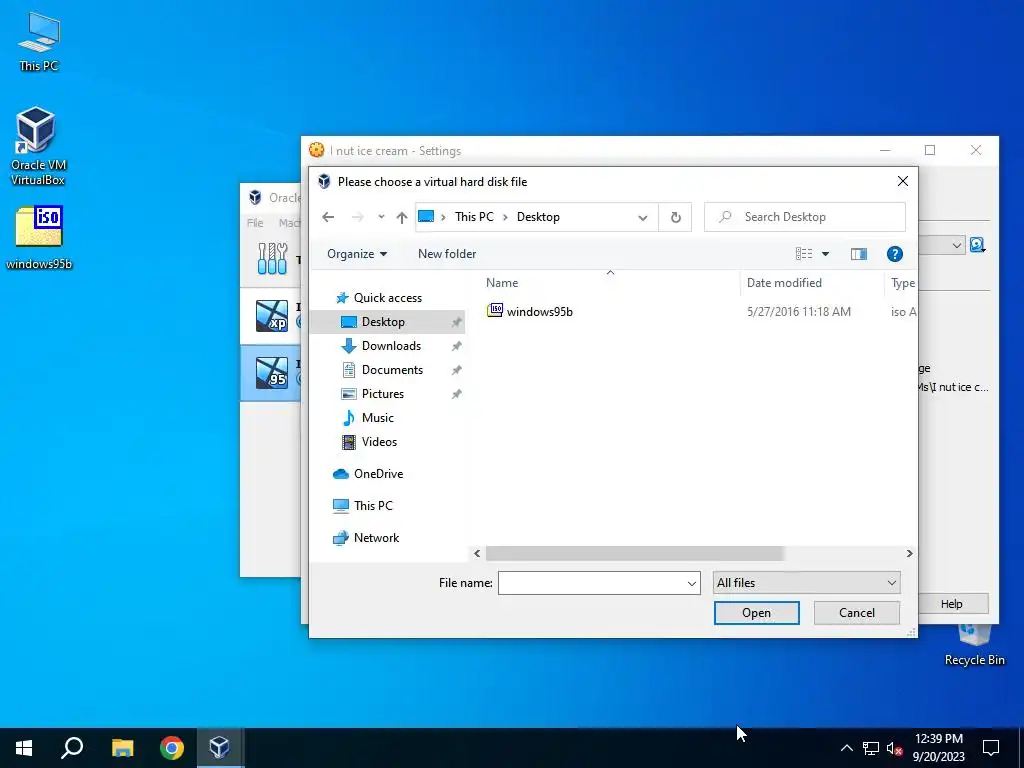Select Desktop in navigation pane

click(x=387, y=322)
